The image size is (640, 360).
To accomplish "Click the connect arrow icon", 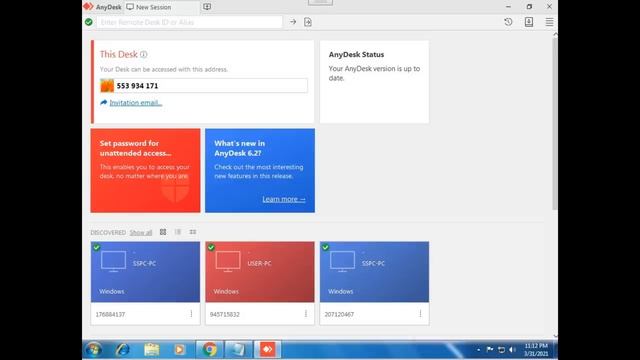I will 293,22.
